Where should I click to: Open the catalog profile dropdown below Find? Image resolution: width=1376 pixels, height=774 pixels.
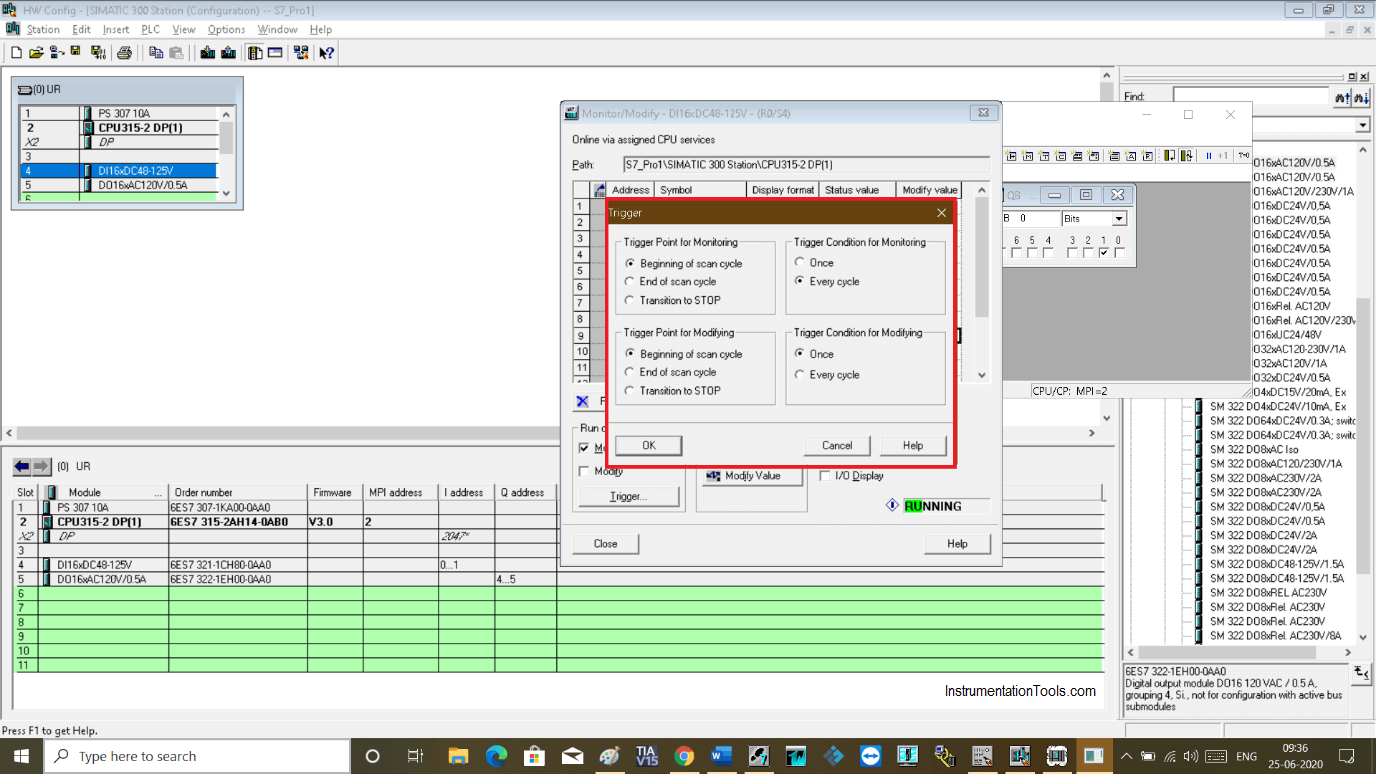1363,125
